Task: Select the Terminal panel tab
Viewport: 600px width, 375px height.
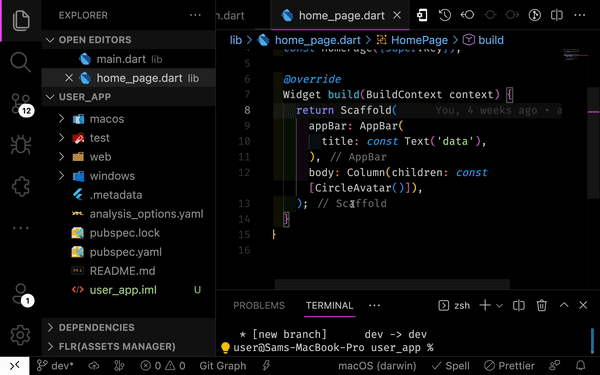Action: 329,305
